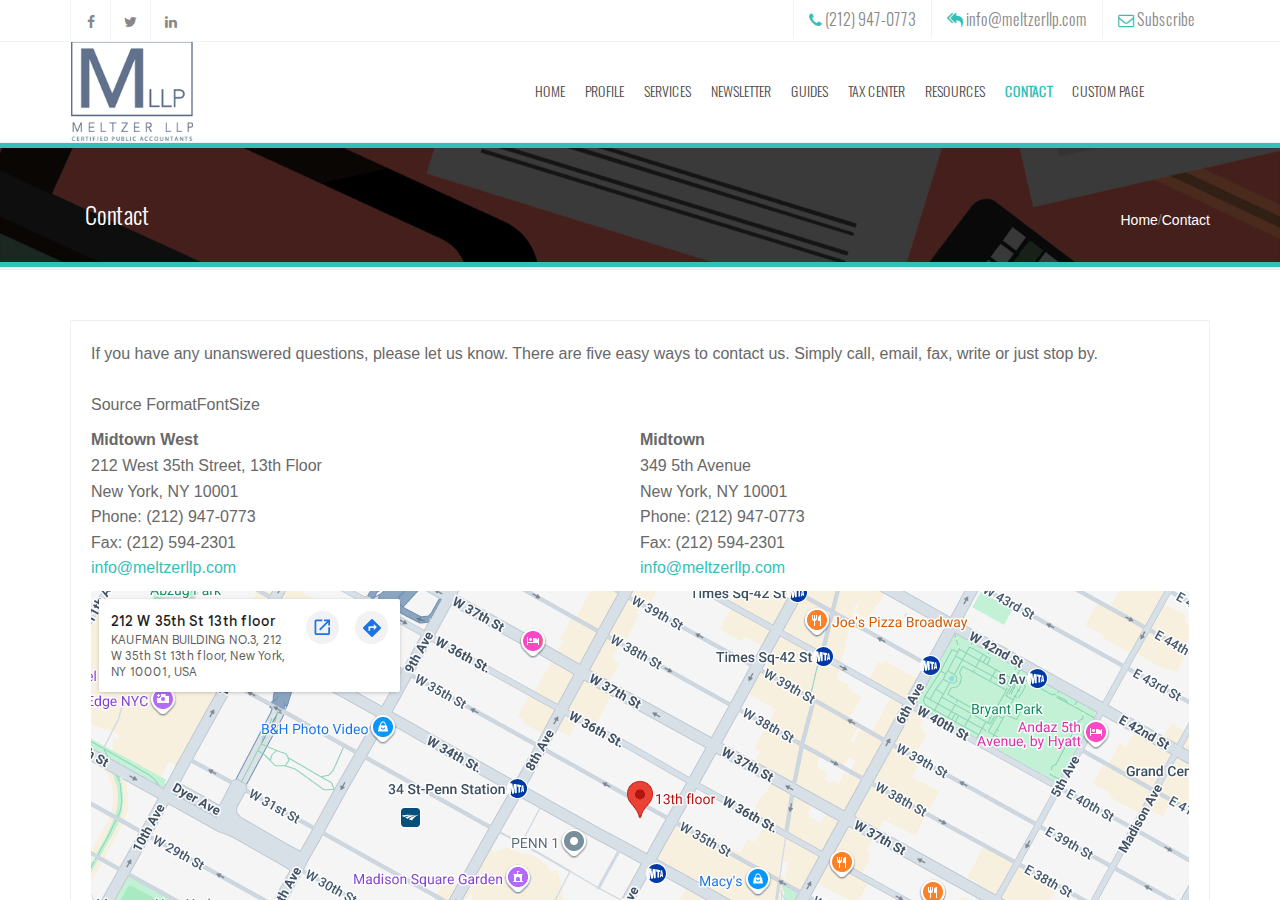The image size is (1280, 900).
Task: Click Times Sq-42 St subway icon
Action: pos(824,657)
